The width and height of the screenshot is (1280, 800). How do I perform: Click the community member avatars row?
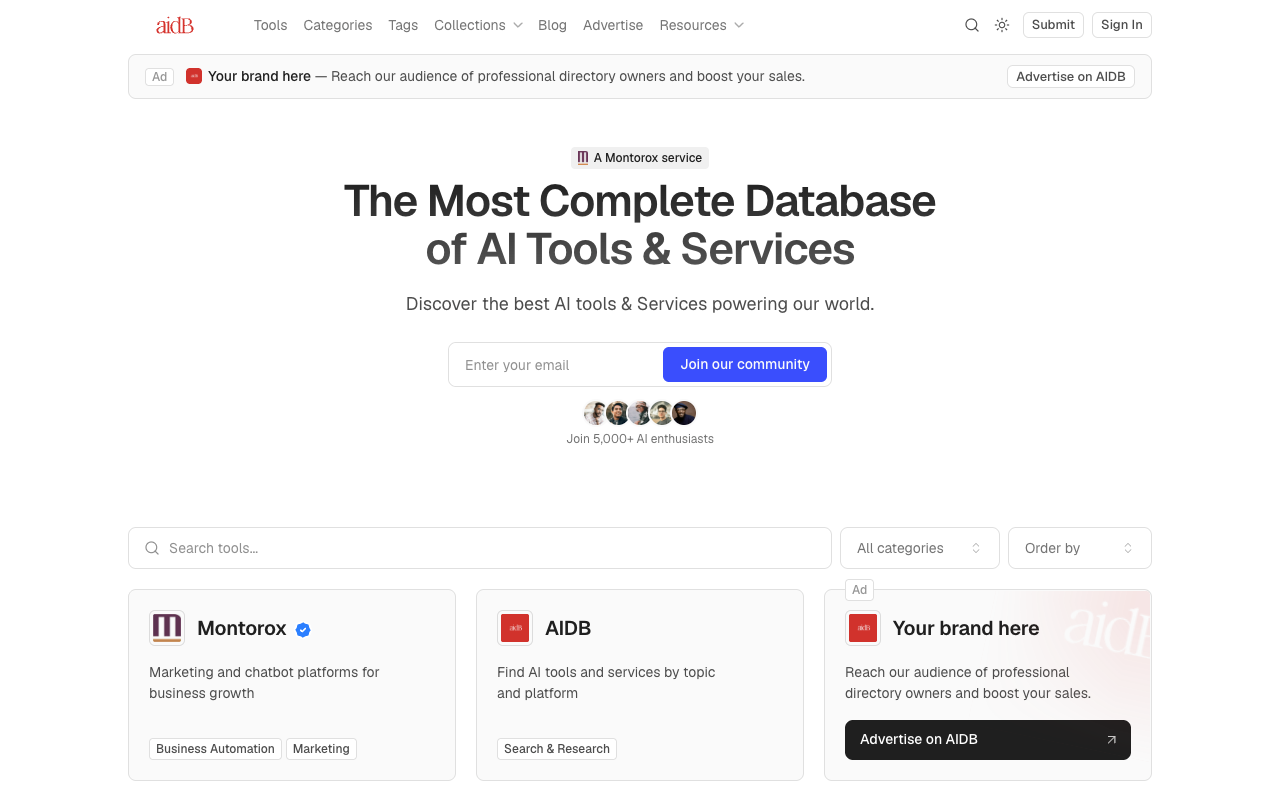(640, 413)
